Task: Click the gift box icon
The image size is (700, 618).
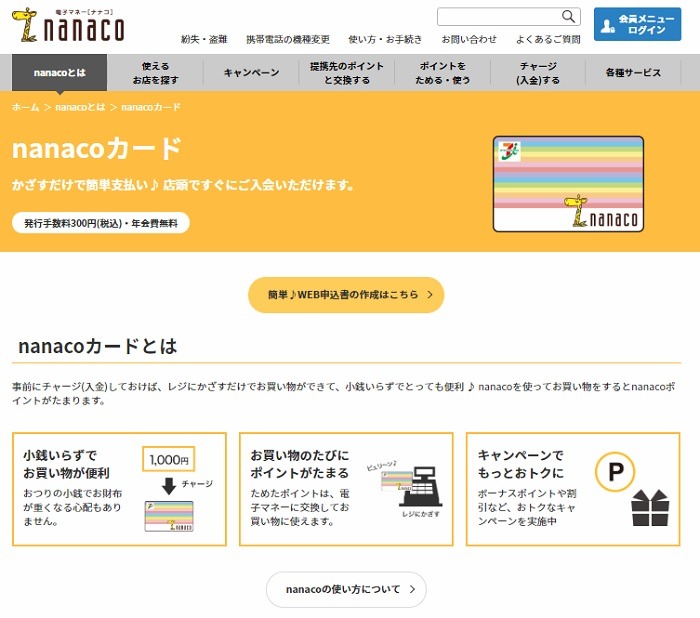Action: [x=650, y=508]
